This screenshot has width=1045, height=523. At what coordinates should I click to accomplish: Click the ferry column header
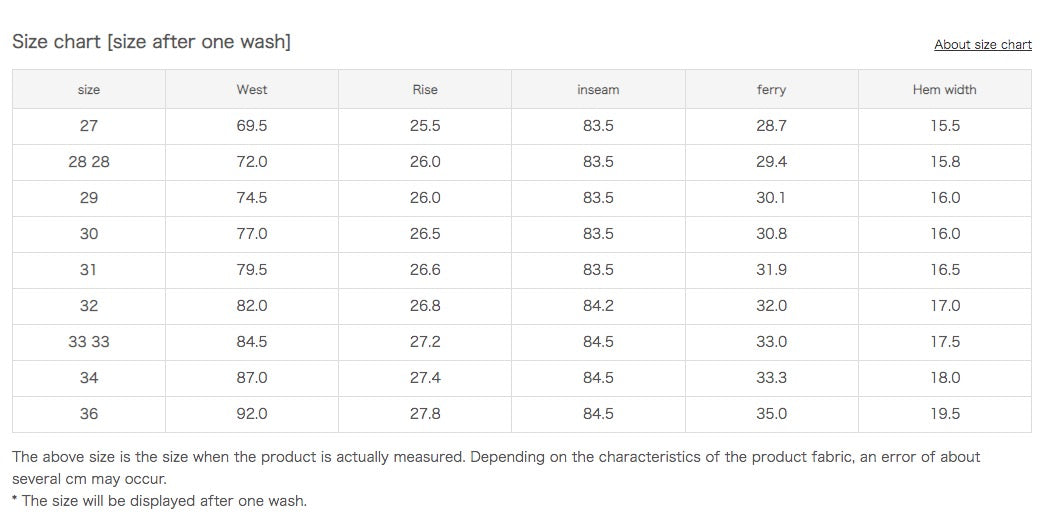(x=771, y=90)
